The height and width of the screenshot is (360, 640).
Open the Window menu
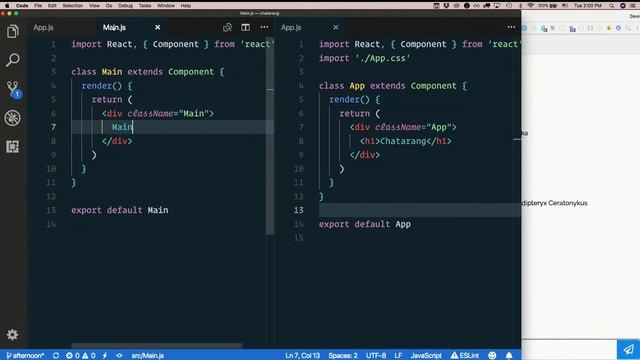pos(166,6)
